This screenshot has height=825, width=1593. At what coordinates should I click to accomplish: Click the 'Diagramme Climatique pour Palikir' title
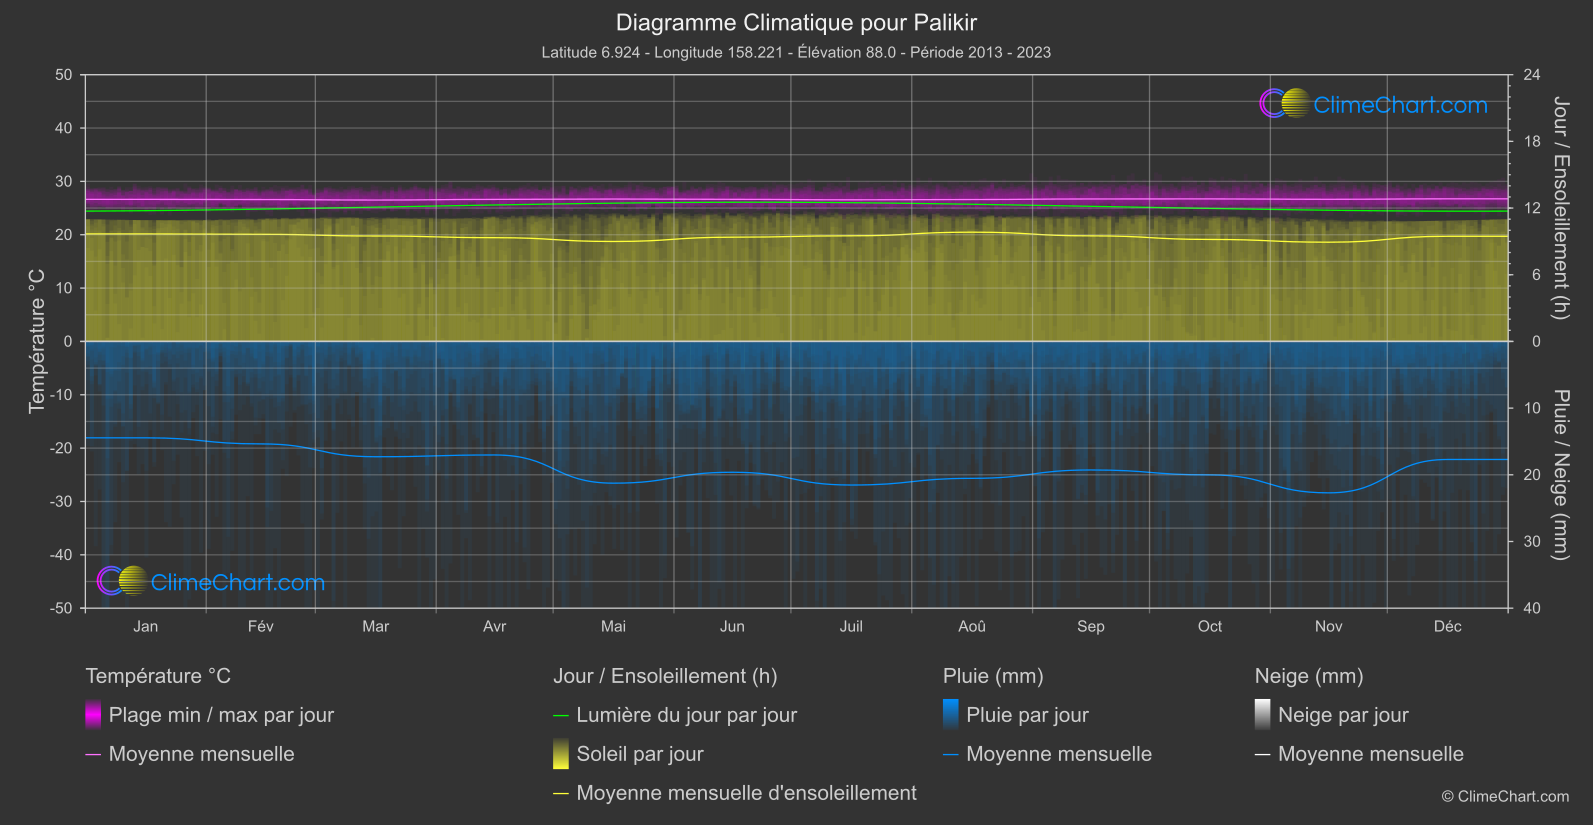[x=796, y=22]
